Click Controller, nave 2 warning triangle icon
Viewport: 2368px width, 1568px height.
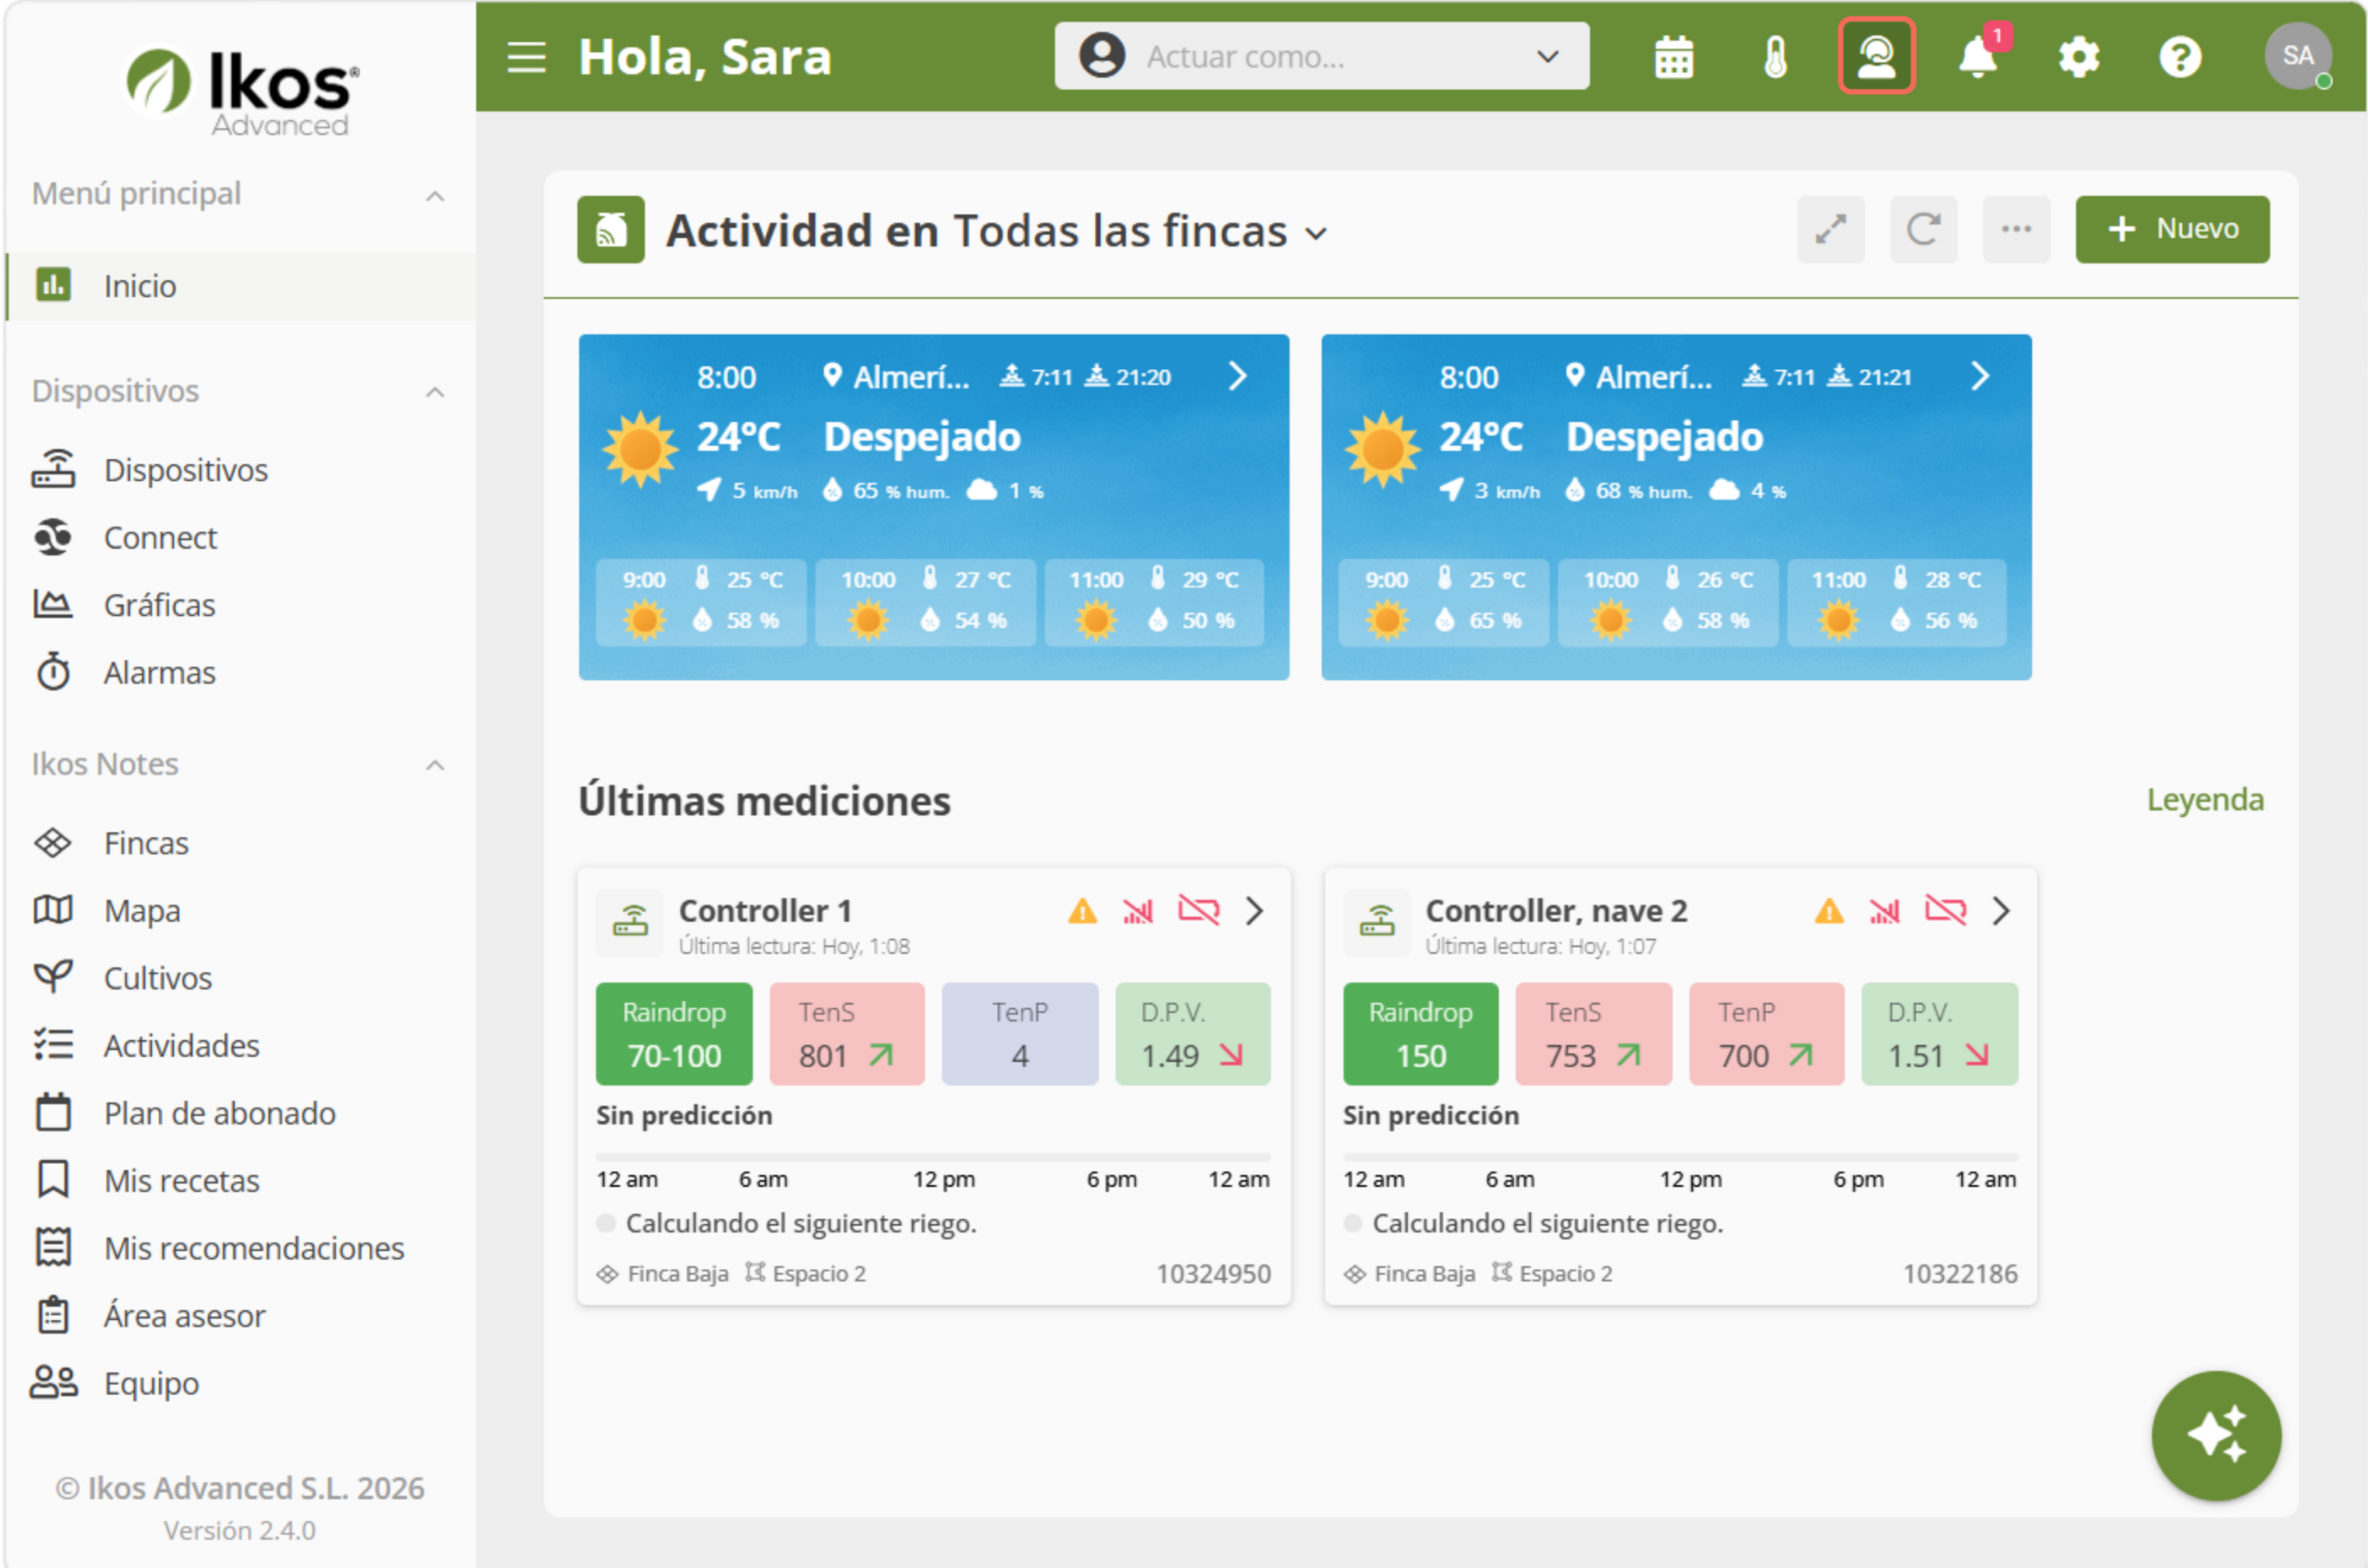coord(1829,911)
